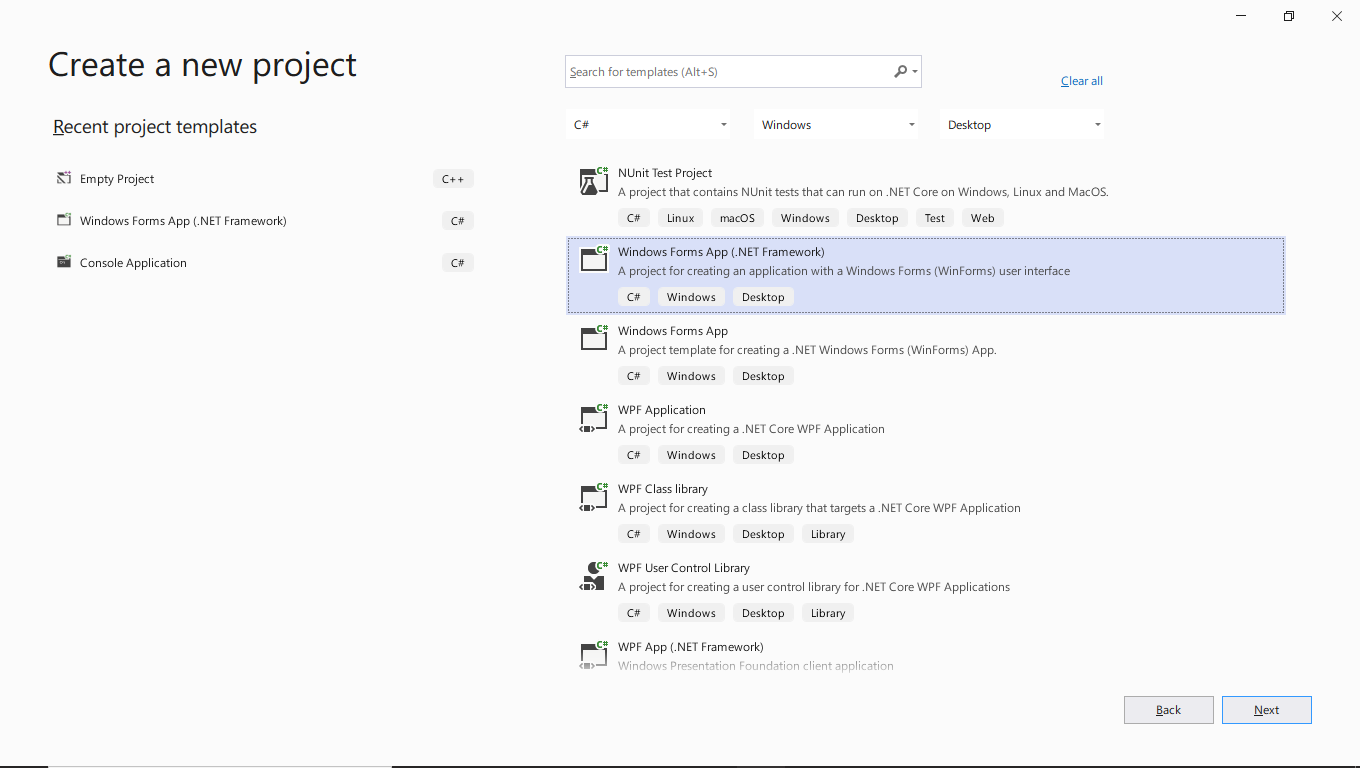Image resolution: width=1360 pixels, height=768 pixels.
Task: Open the Desktop project type dropdown
Action: click(1022, 125)
